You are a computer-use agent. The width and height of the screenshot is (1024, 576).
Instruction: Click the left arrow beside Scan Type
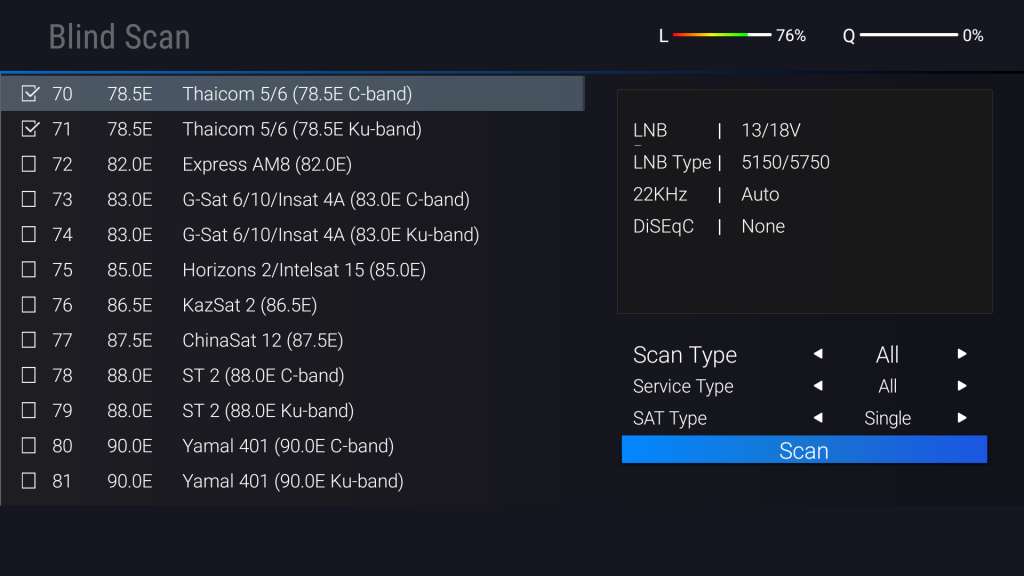click(x=817, y=354)
